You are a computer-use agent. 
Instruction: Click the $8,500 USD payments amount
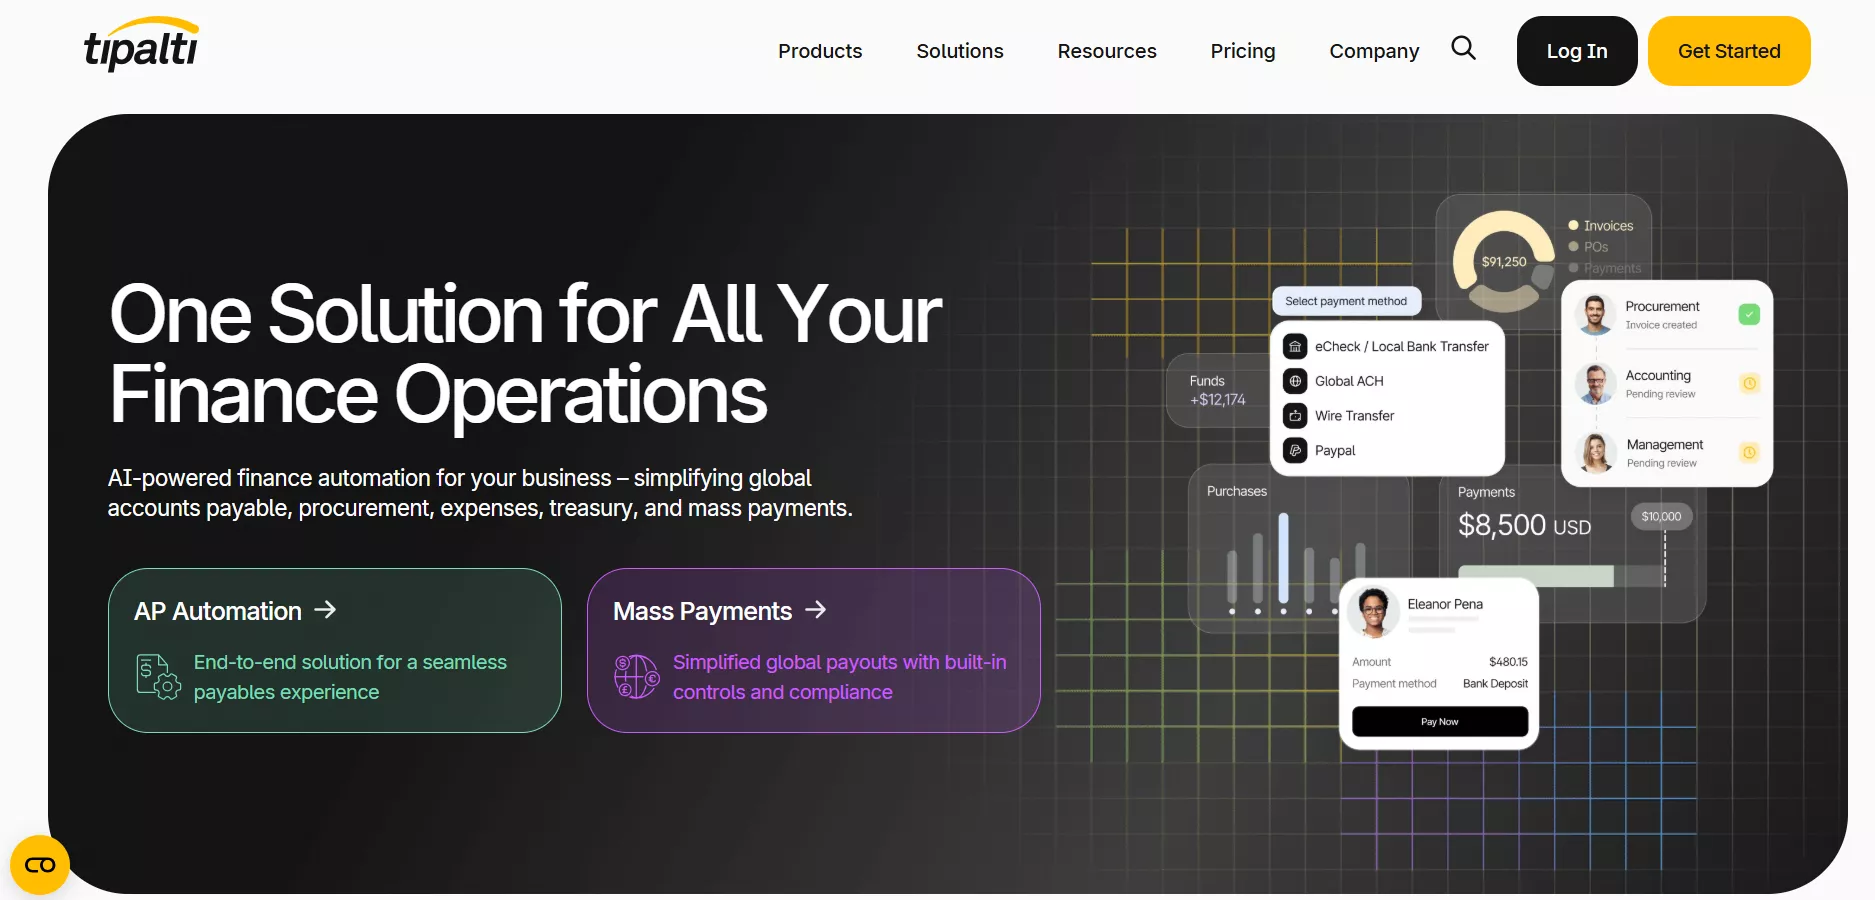(1524, 525)
